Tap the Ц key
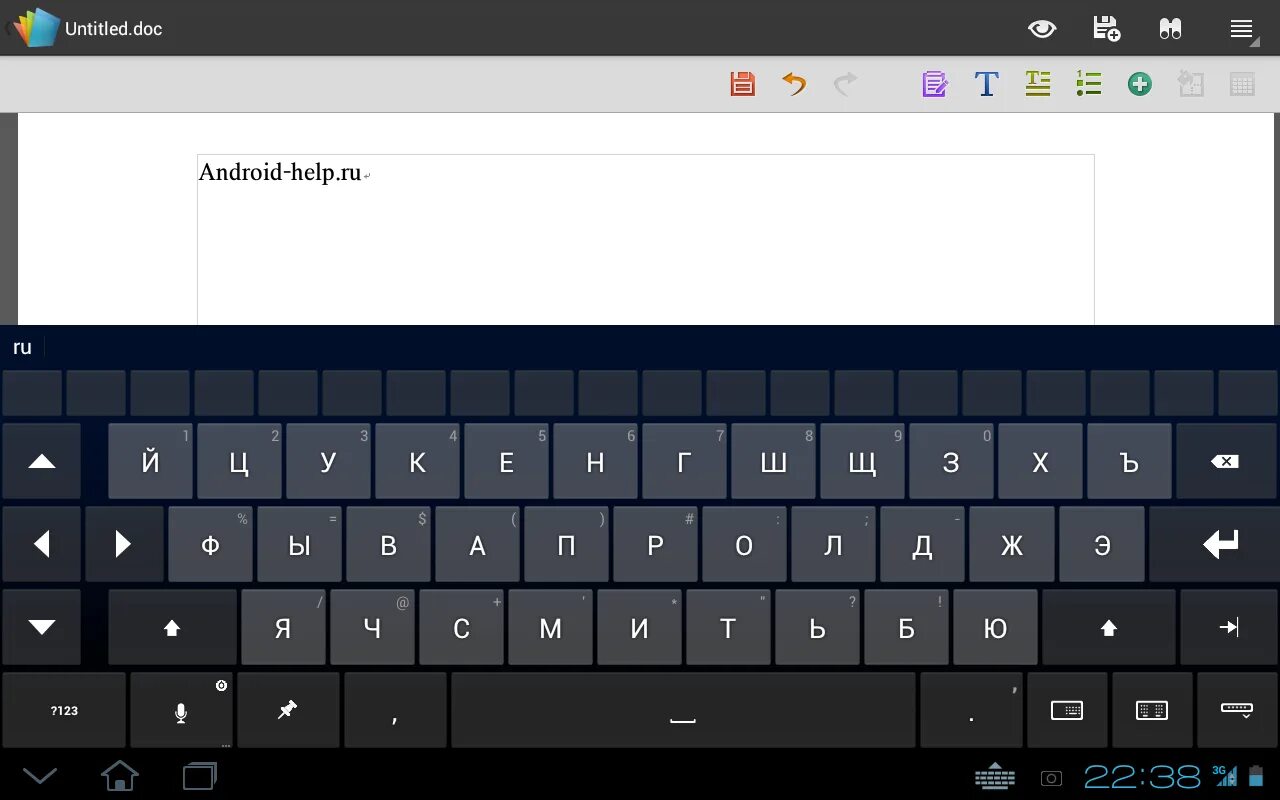Viewport: 1280px width, 800px height. click(239, 461)
